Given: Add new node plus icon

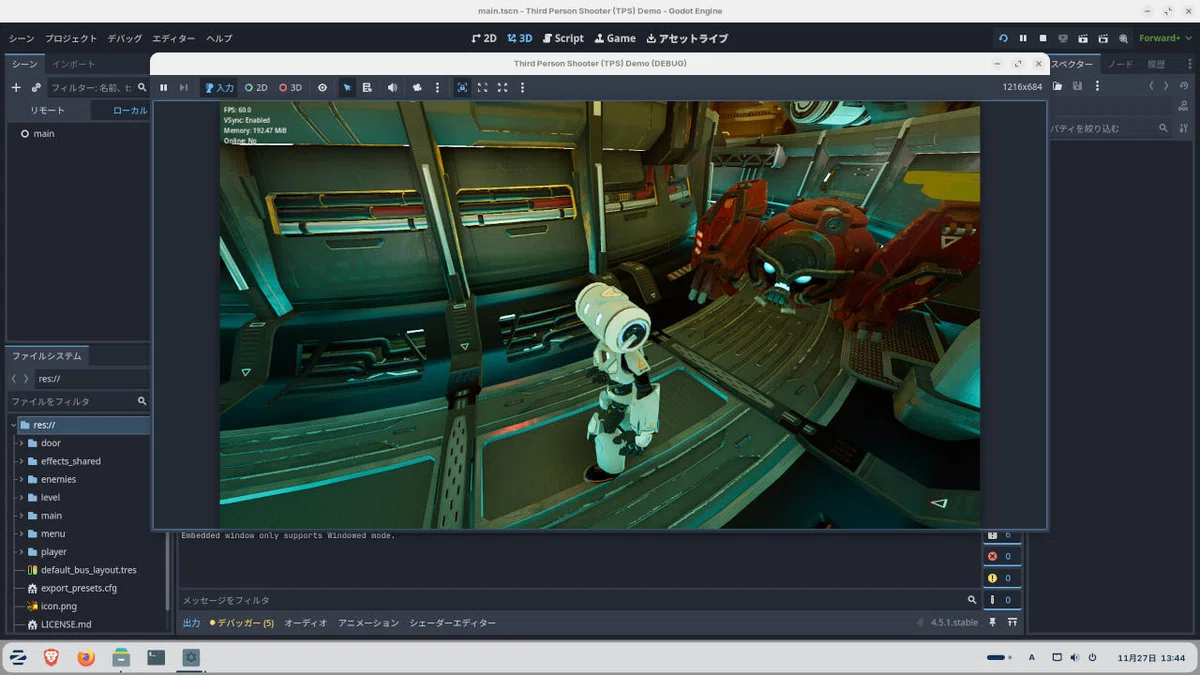Looking at the screenshot, I should (16, 88).
